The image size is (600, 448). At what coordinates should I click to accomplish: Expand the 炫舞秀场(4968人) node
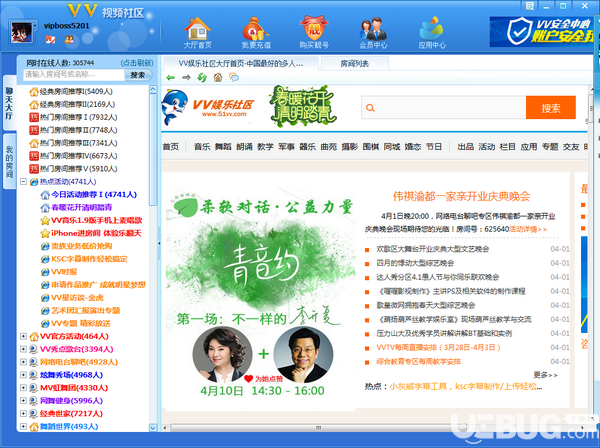click(x=23, y=375)
